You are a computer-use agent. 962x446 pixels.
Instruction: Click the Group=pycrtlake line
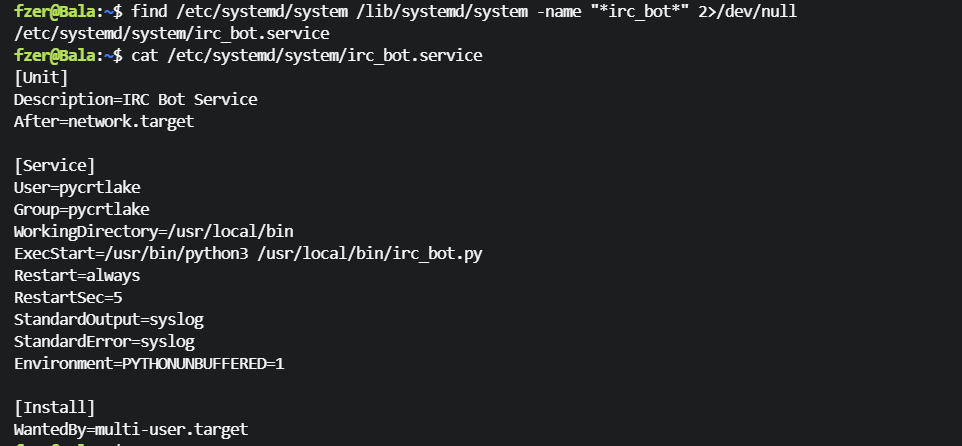coord(81,209)
